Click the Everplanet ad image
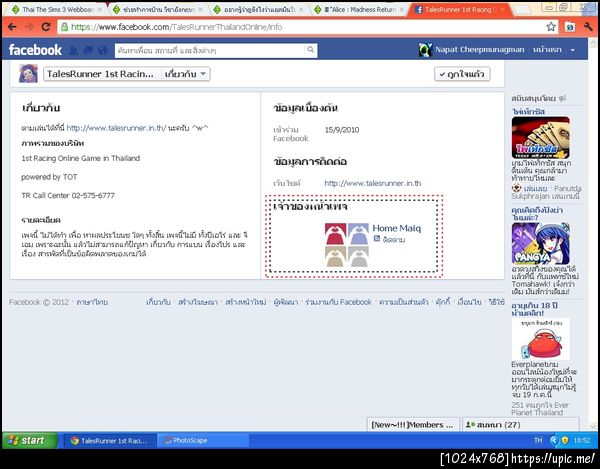 click(x=540, y=339)
